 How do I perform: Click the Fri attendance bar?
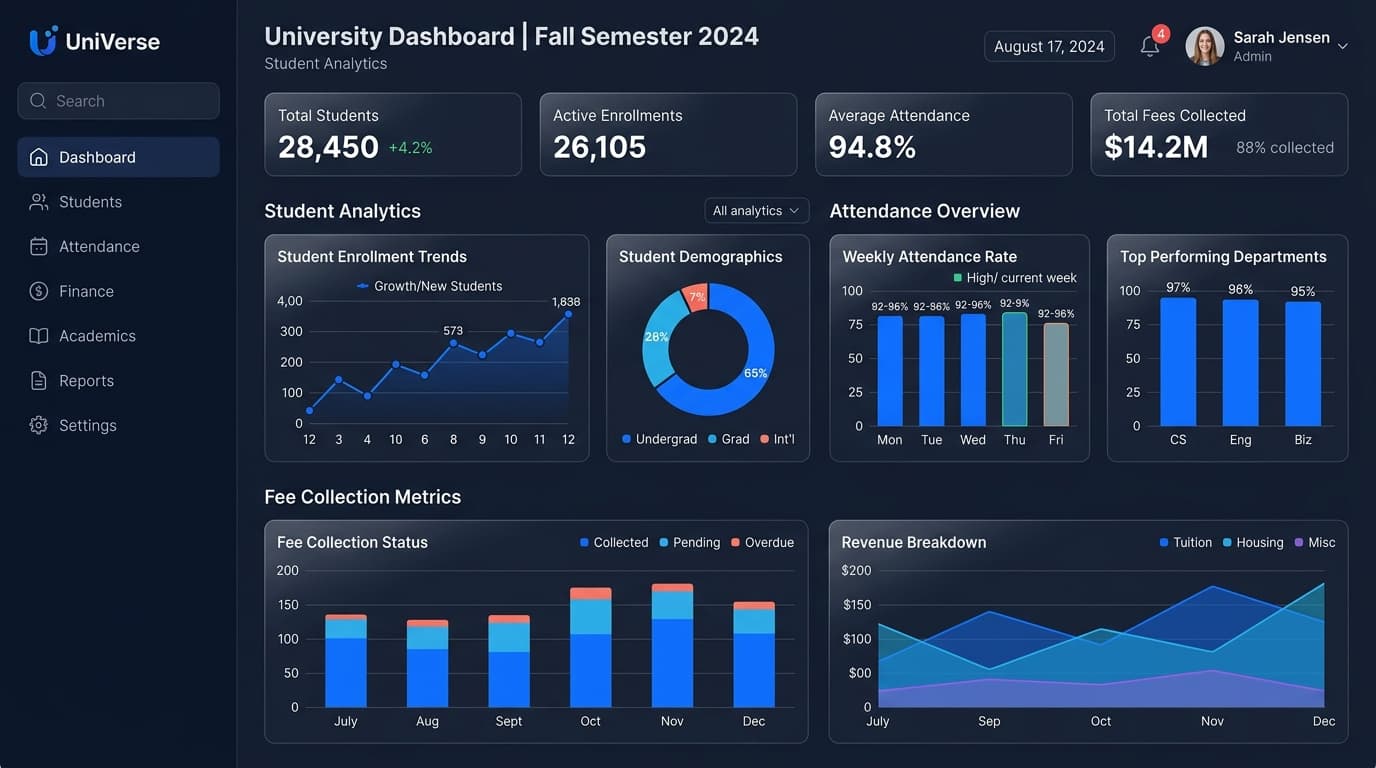[1056, 374]
